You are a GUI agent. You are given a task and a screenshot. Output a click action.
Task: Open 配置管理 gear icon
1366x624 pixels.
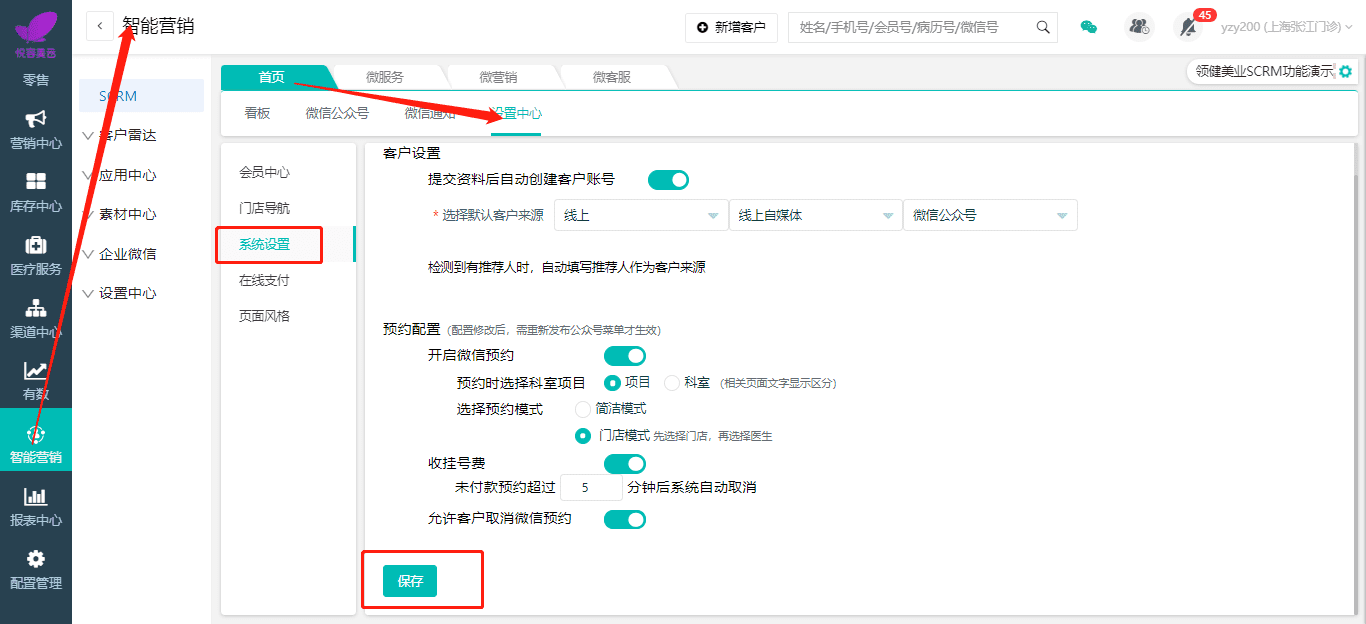point(36,559)
